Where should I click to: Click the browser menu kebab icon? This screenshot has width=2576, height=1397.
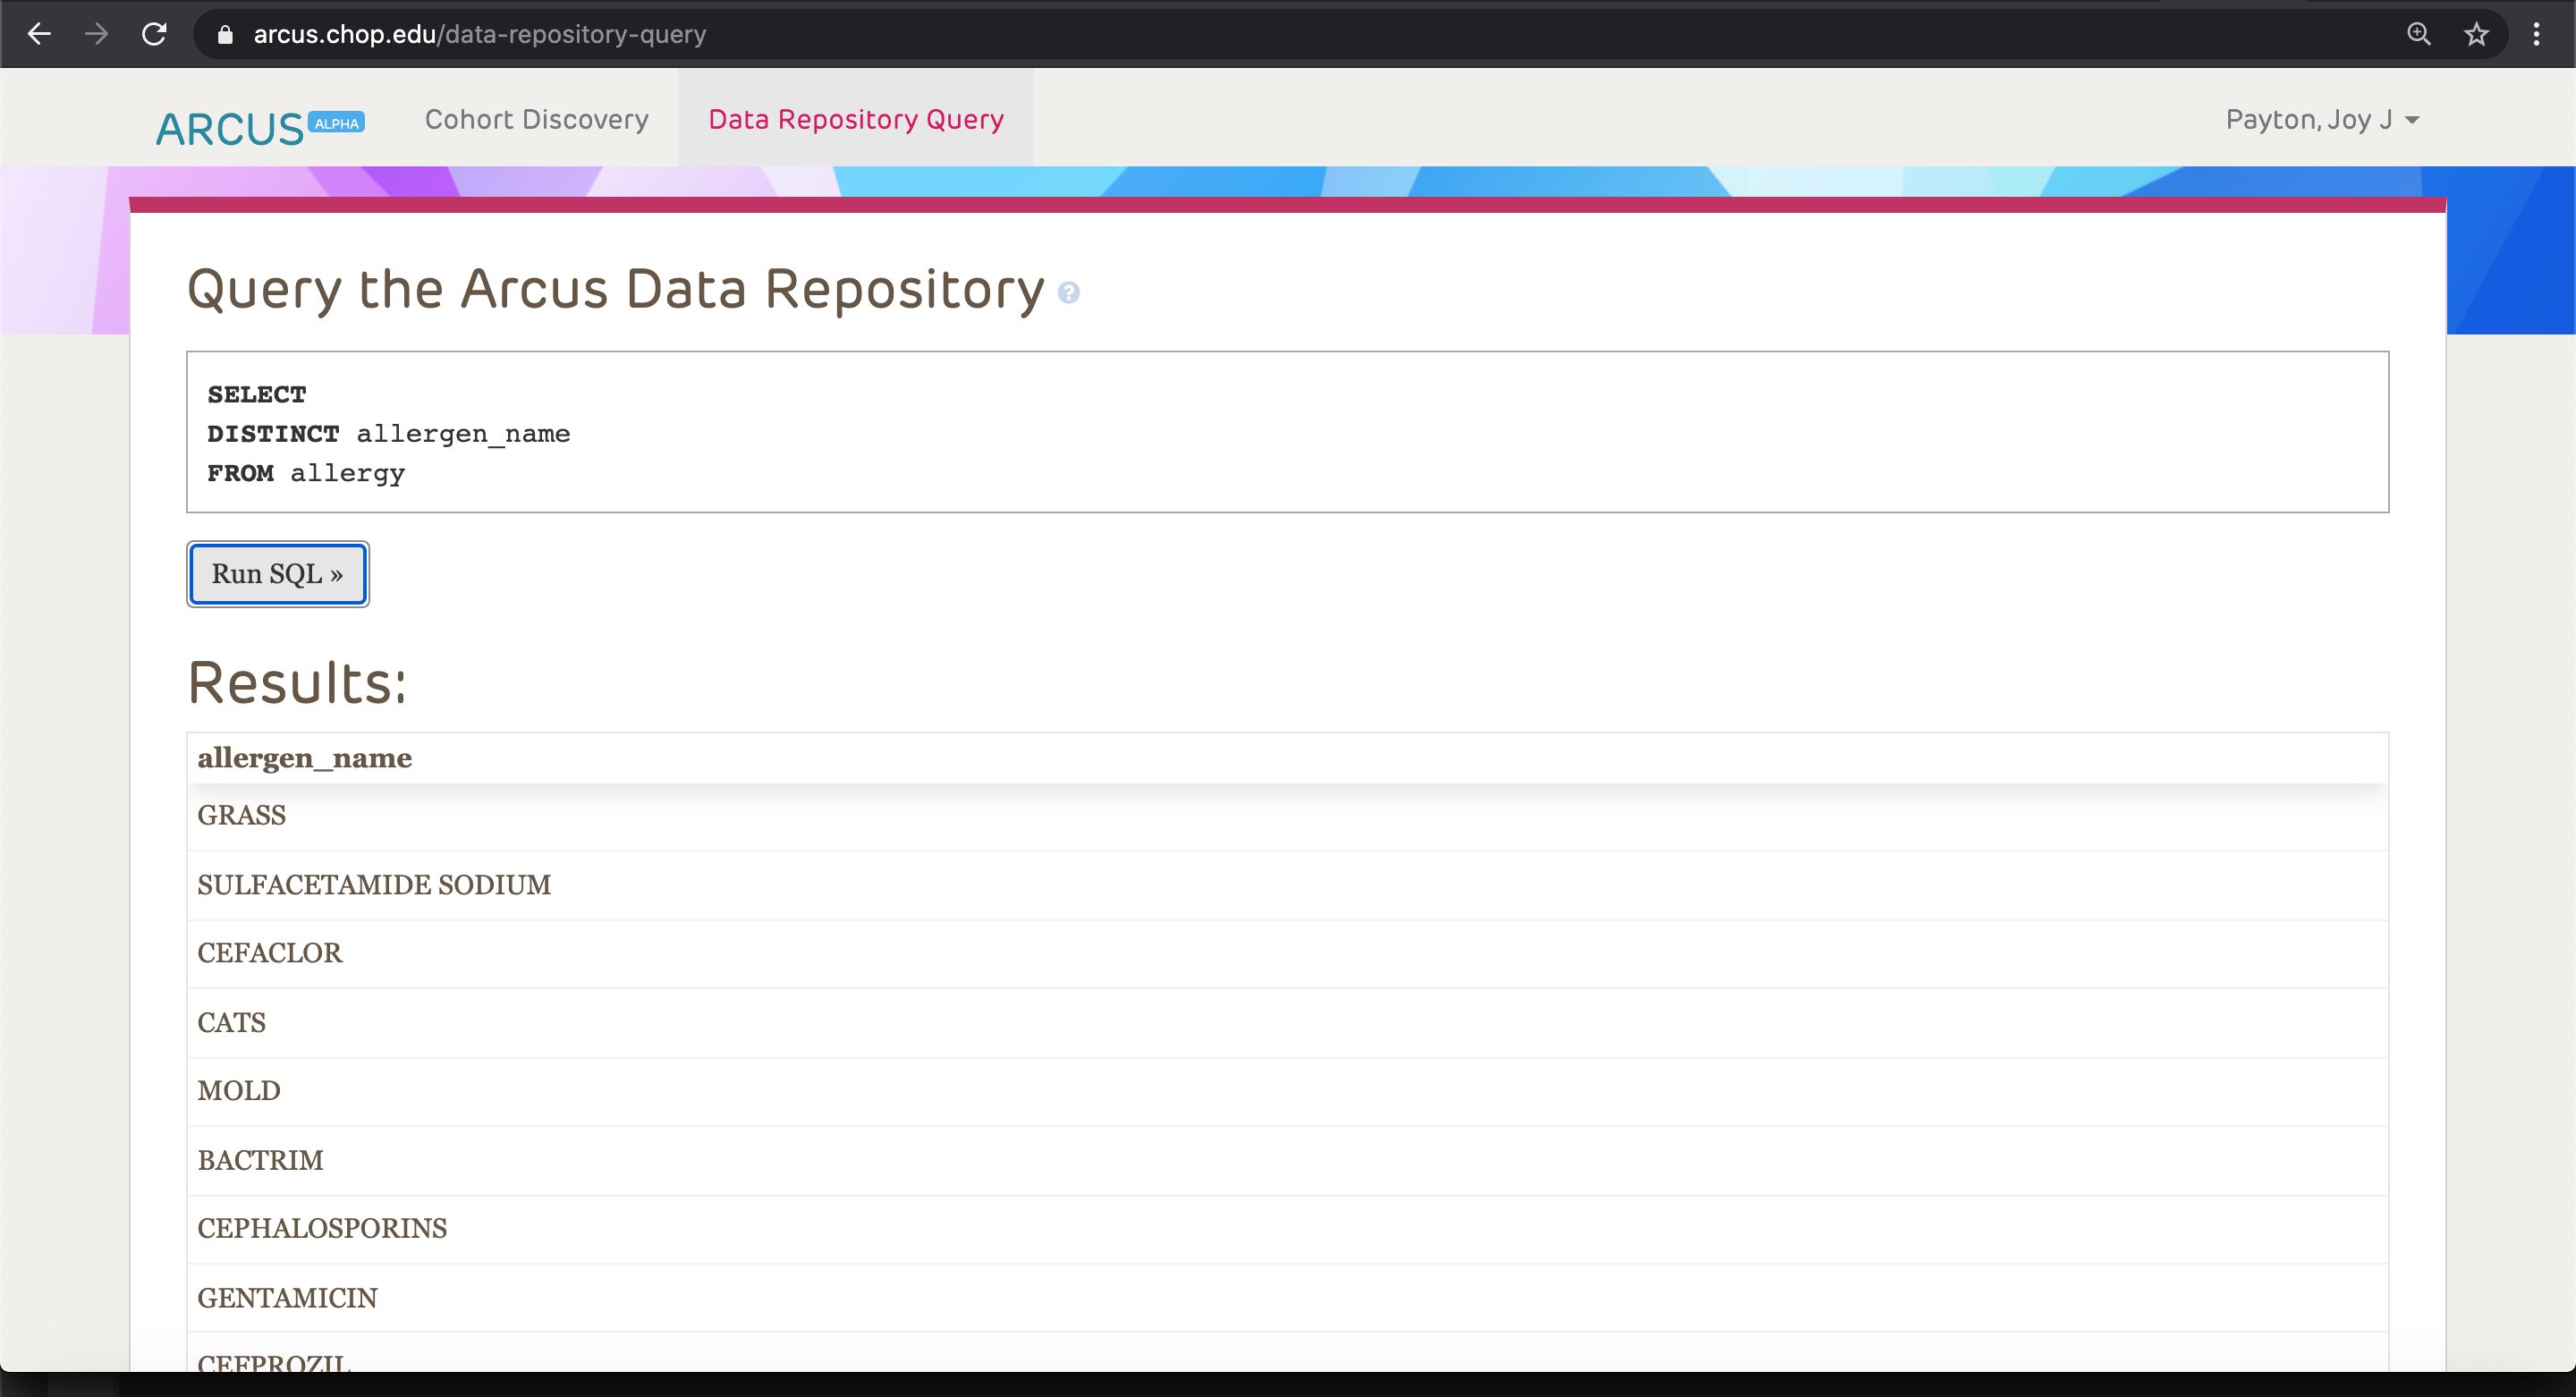2537,34
